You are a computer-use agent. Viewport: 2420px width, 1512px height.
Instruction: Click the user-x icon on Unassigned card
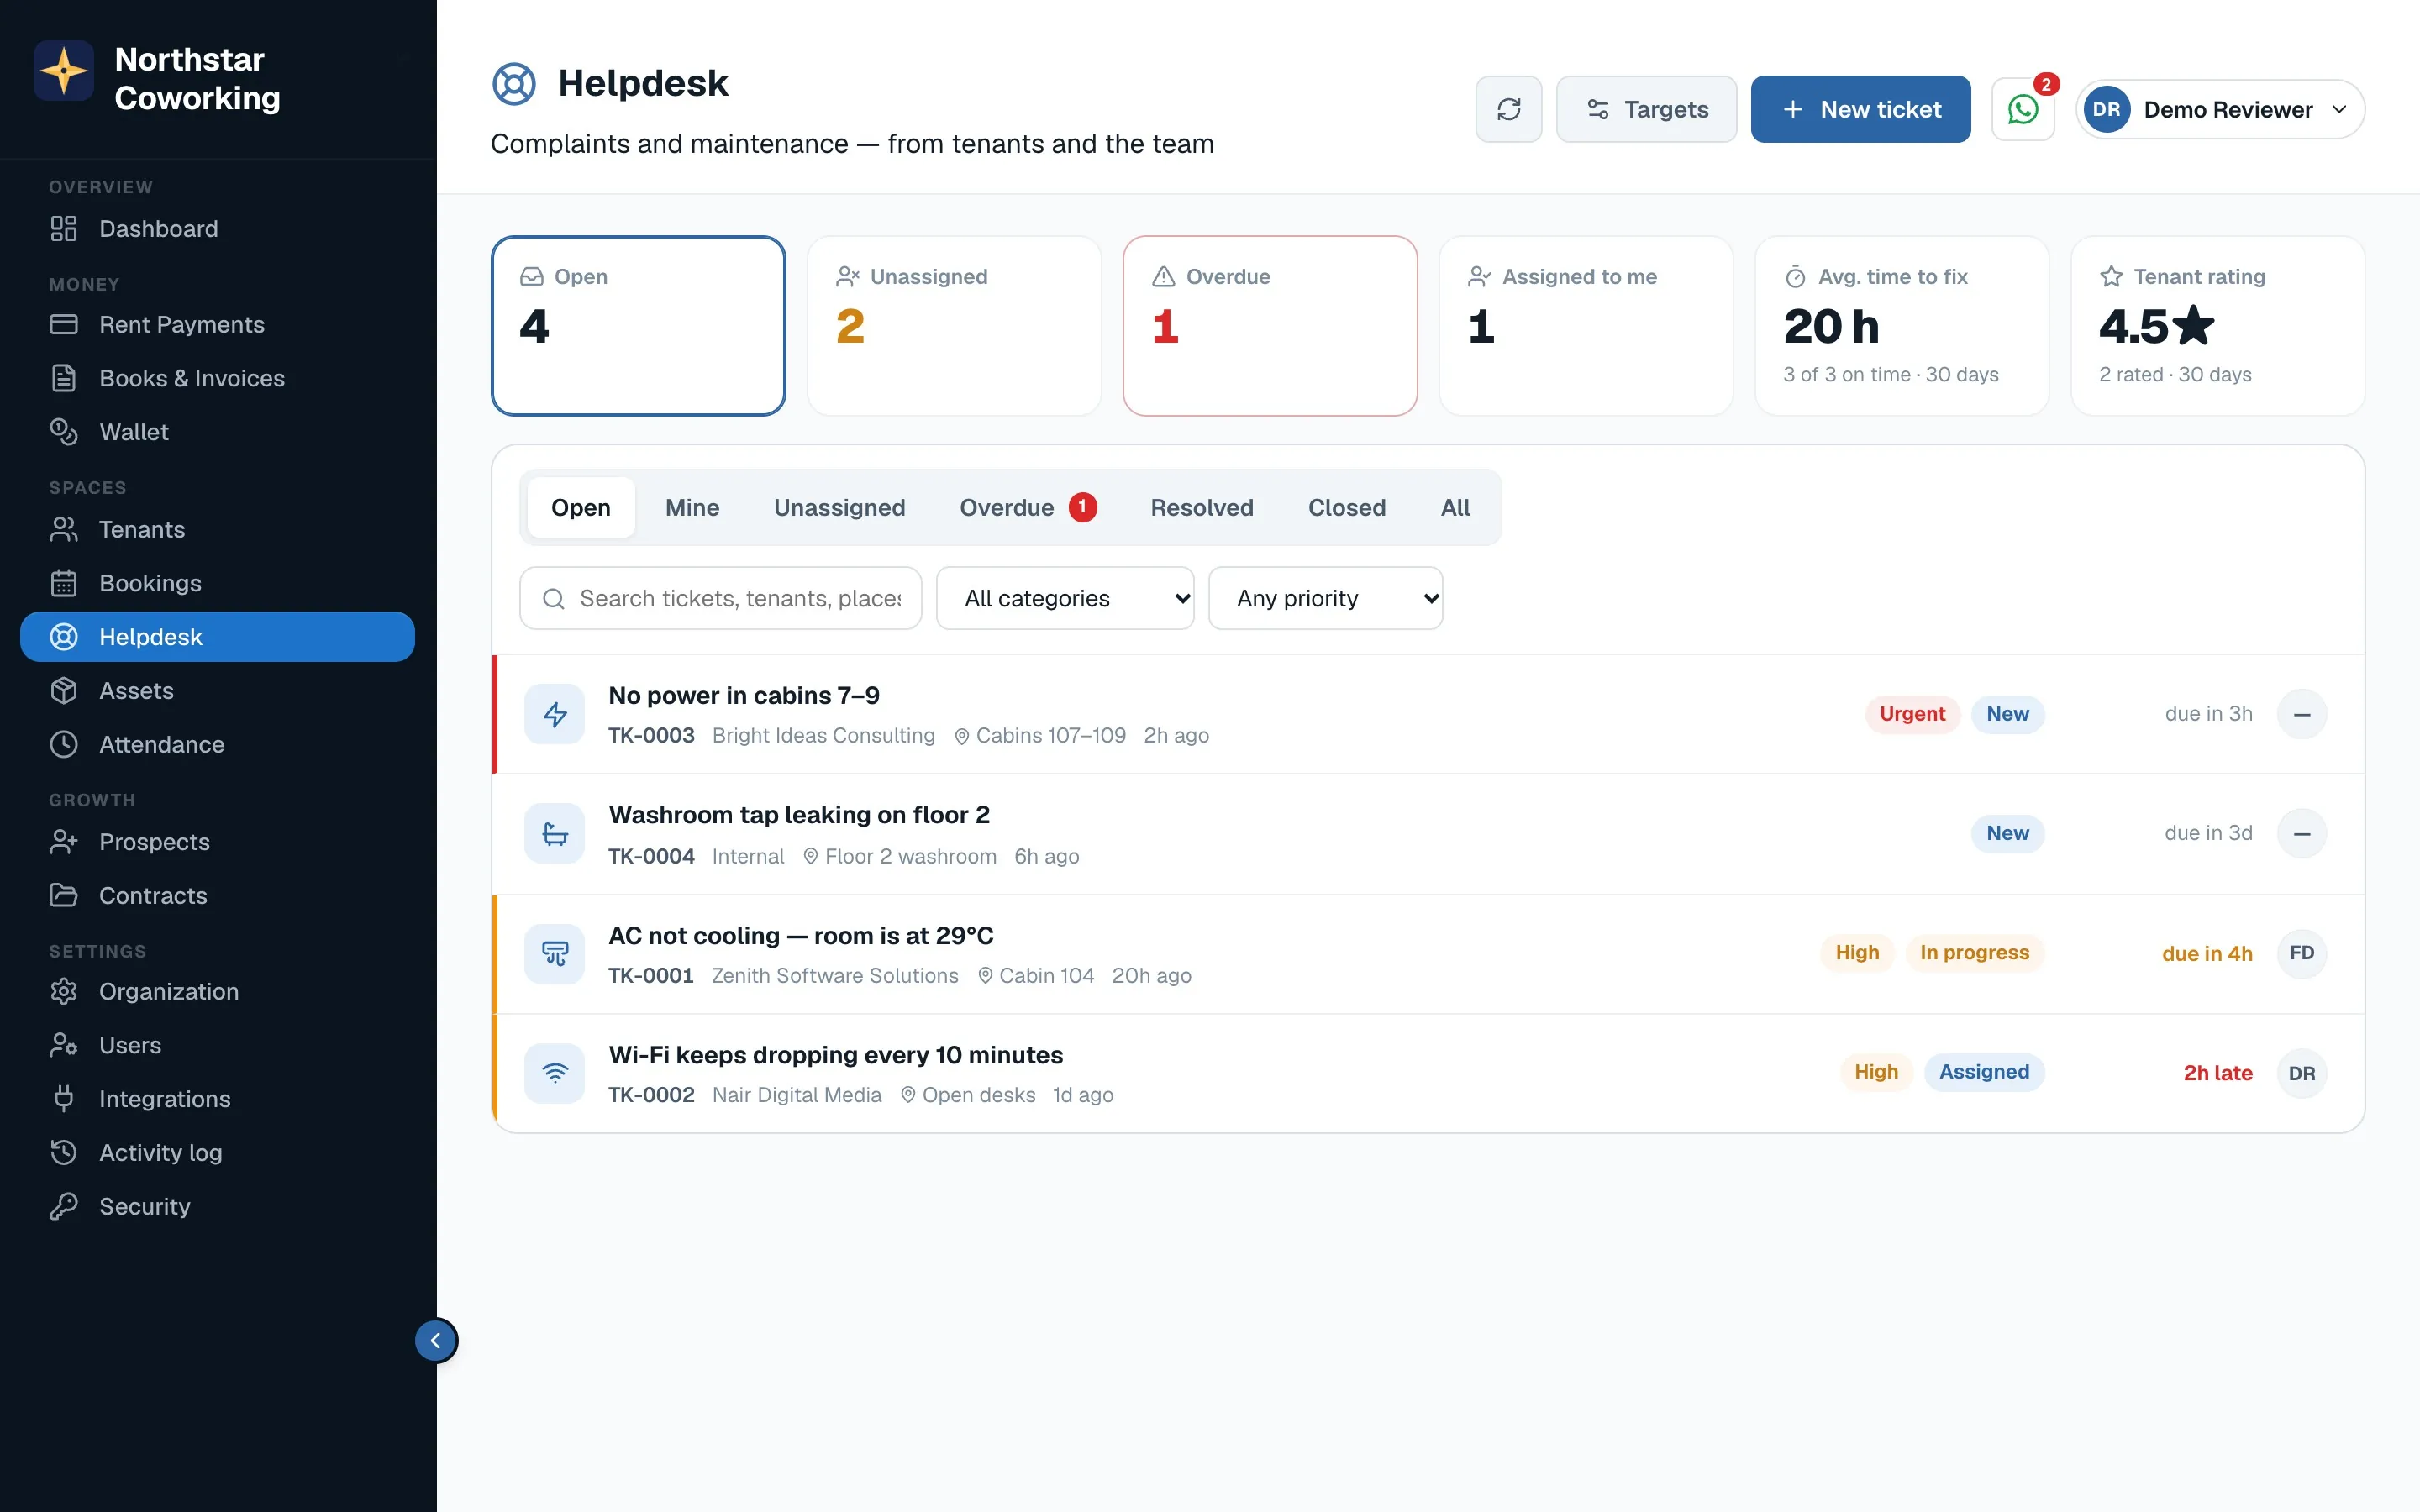tap(847, 276)
